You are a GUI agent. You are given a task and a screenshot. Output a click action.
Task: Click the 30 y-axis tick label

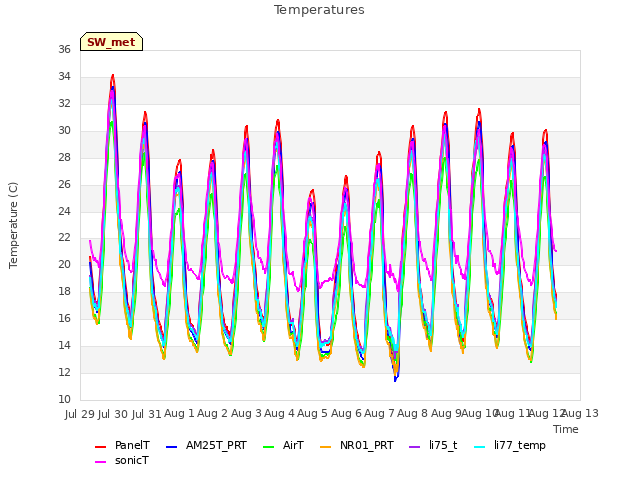[64, 130]
